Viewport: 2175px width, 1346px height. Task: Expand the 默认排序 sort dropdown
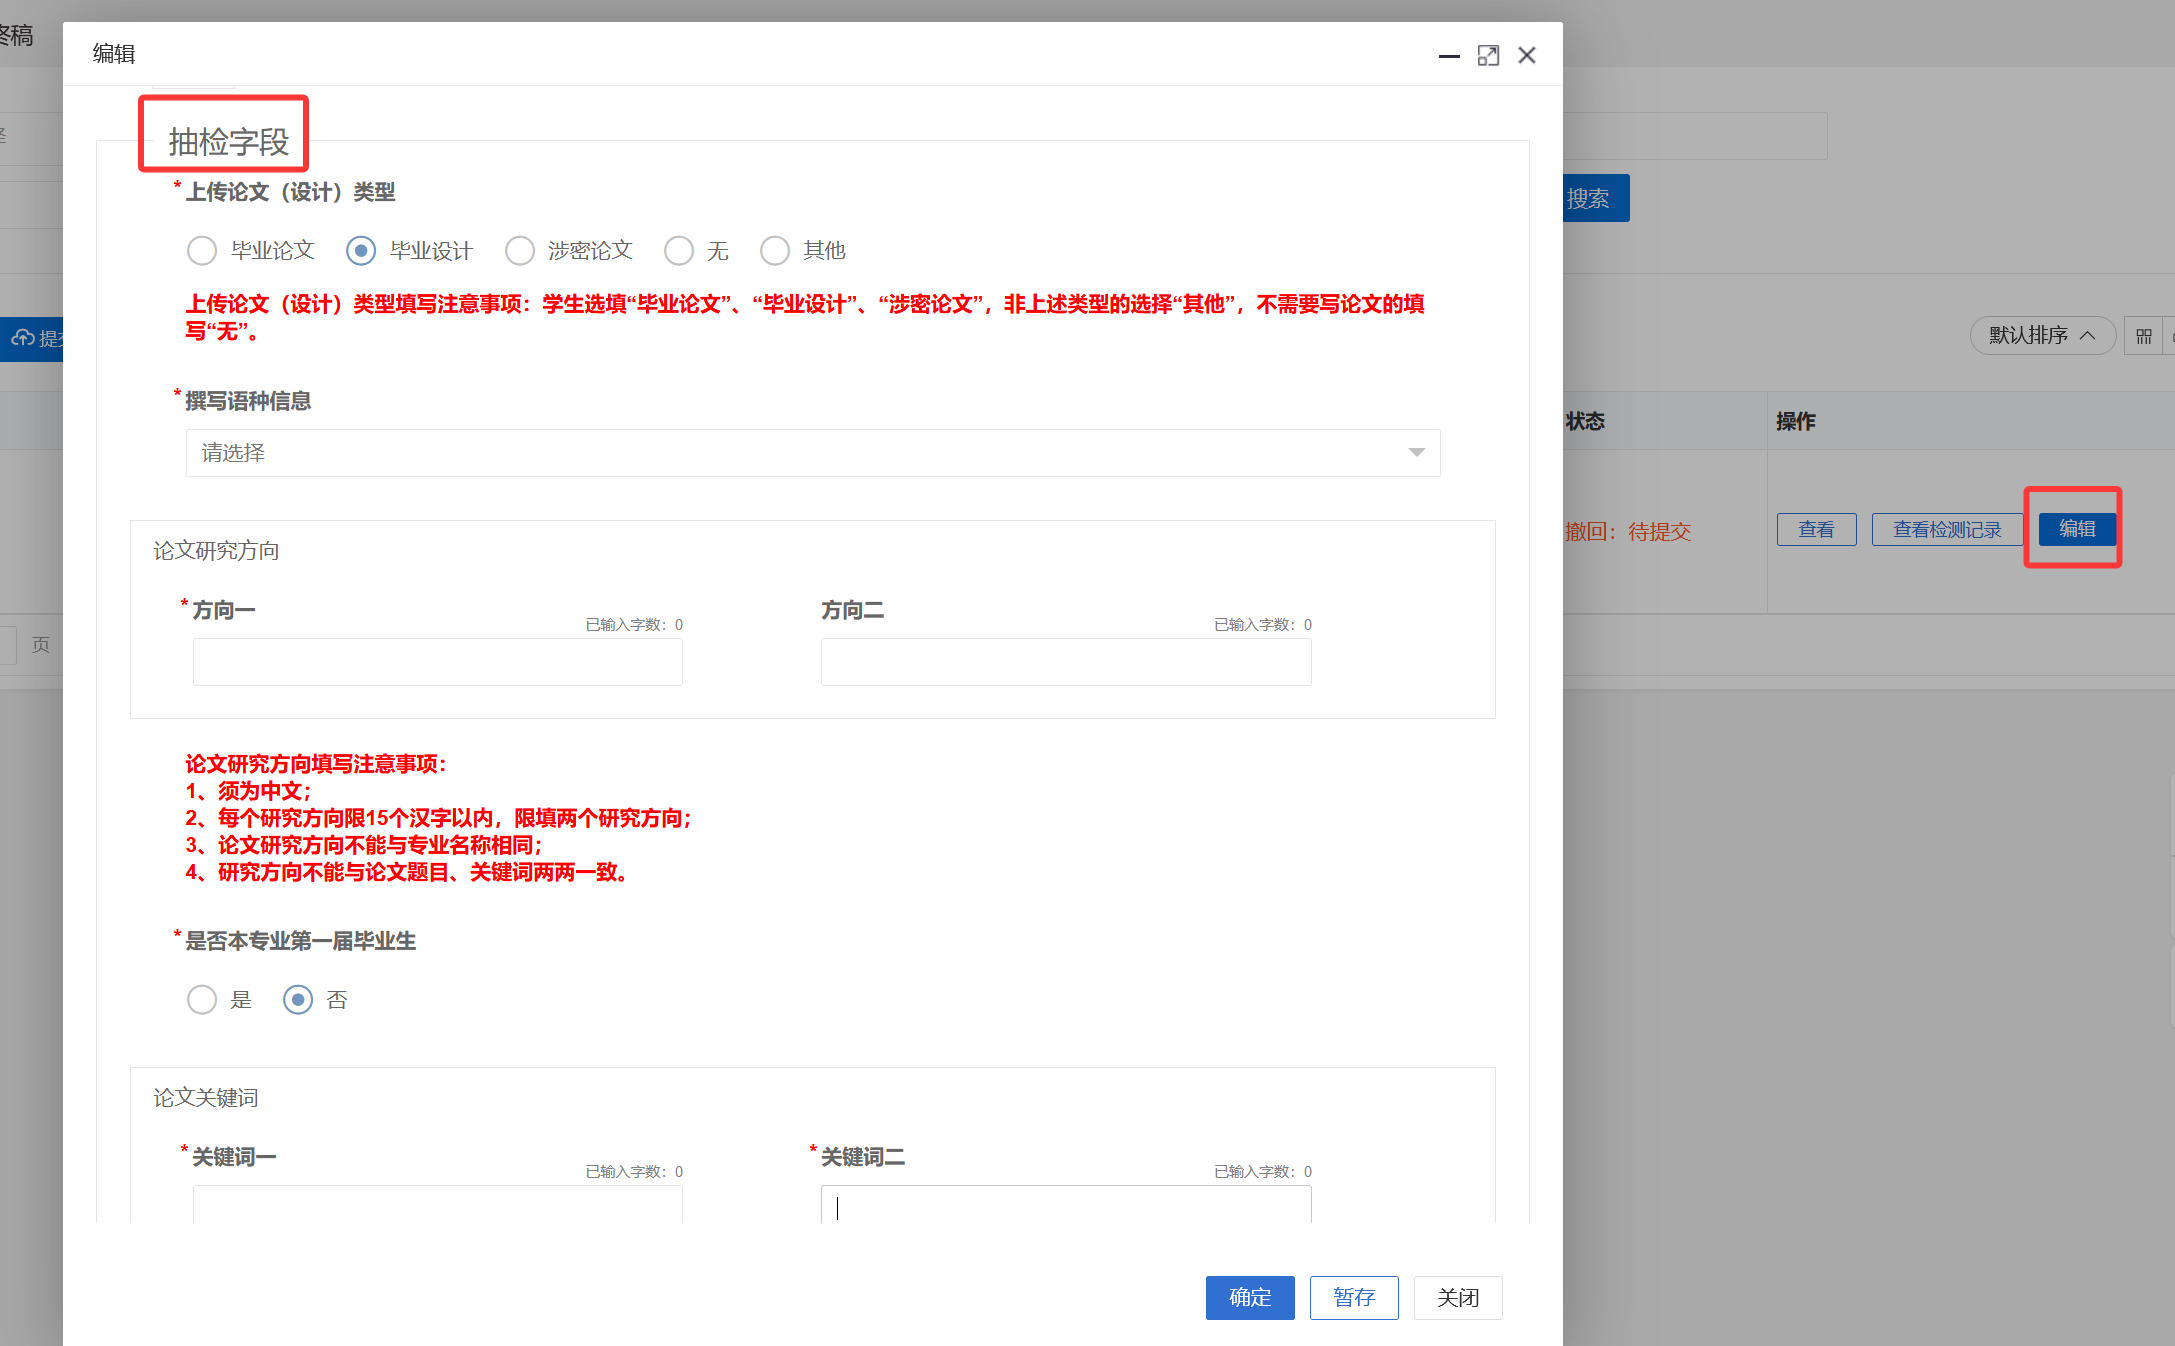pos(2041,336)
